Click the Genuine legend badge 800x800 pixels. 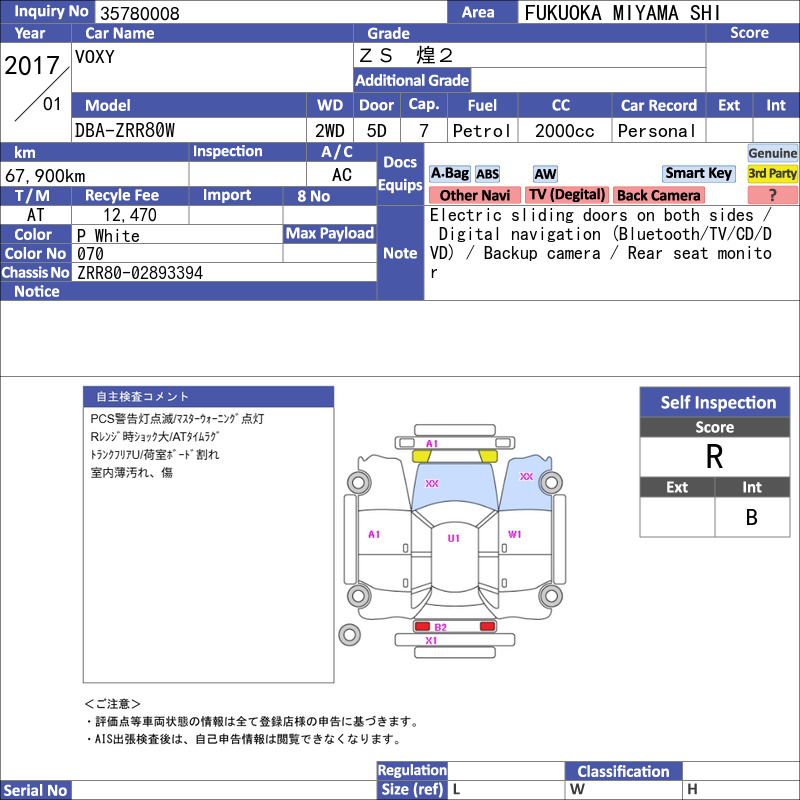click(772, 153)
